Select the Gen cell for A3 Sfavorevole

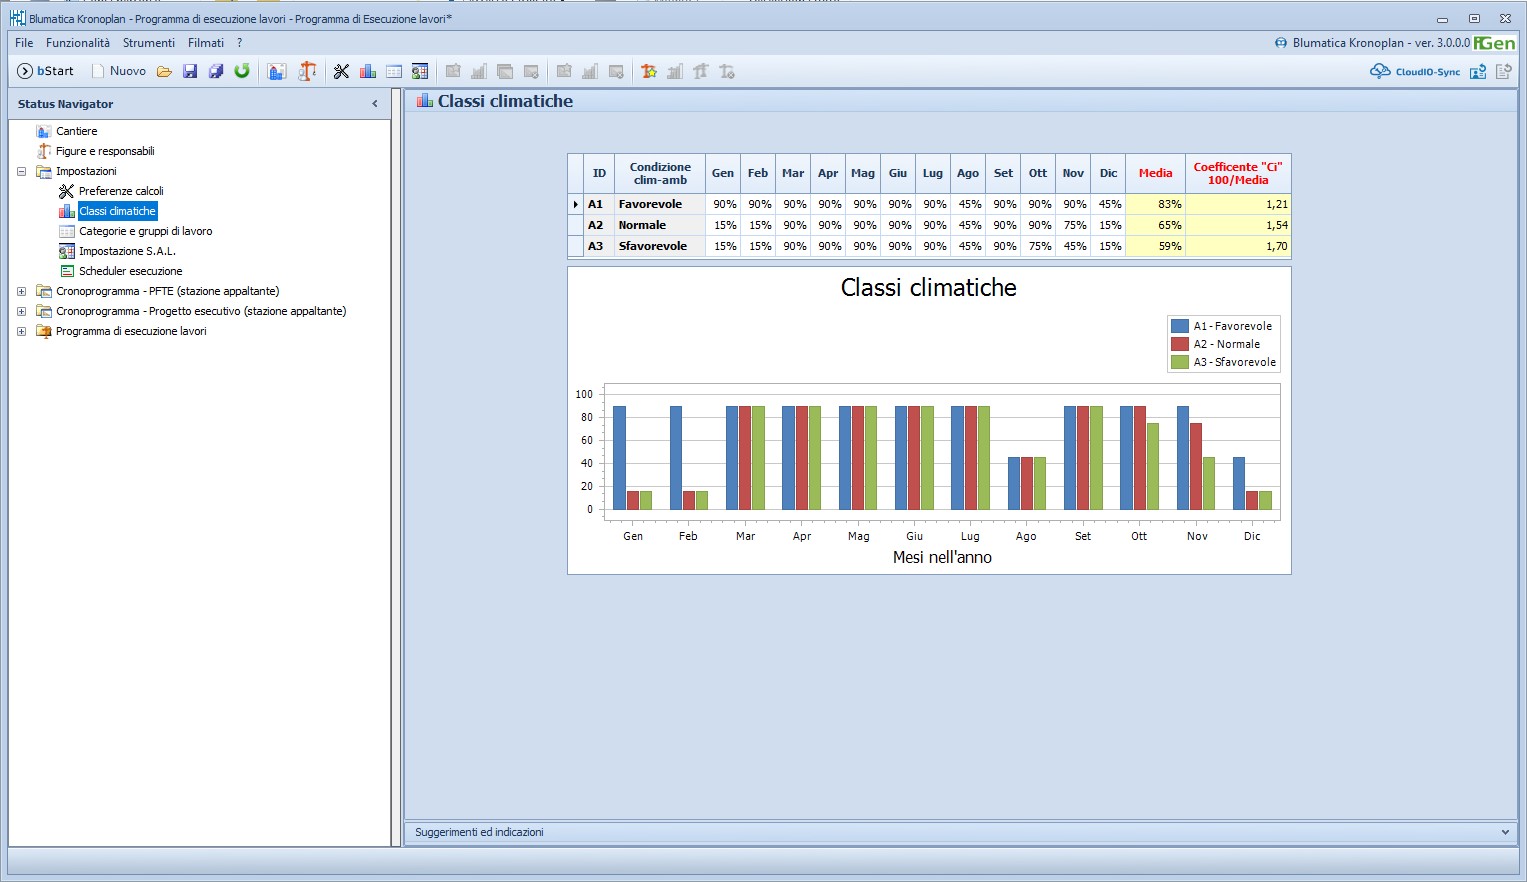click(x=723, y=246)
